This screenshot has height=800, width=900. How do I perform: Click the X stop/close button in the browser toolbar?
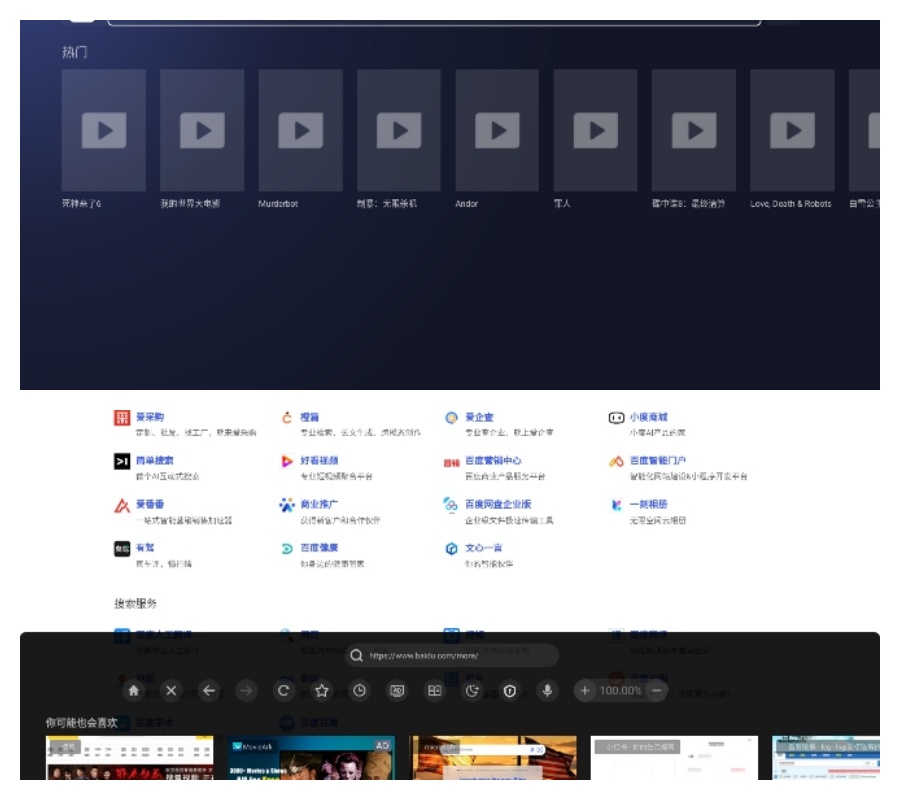click(171, 690)
